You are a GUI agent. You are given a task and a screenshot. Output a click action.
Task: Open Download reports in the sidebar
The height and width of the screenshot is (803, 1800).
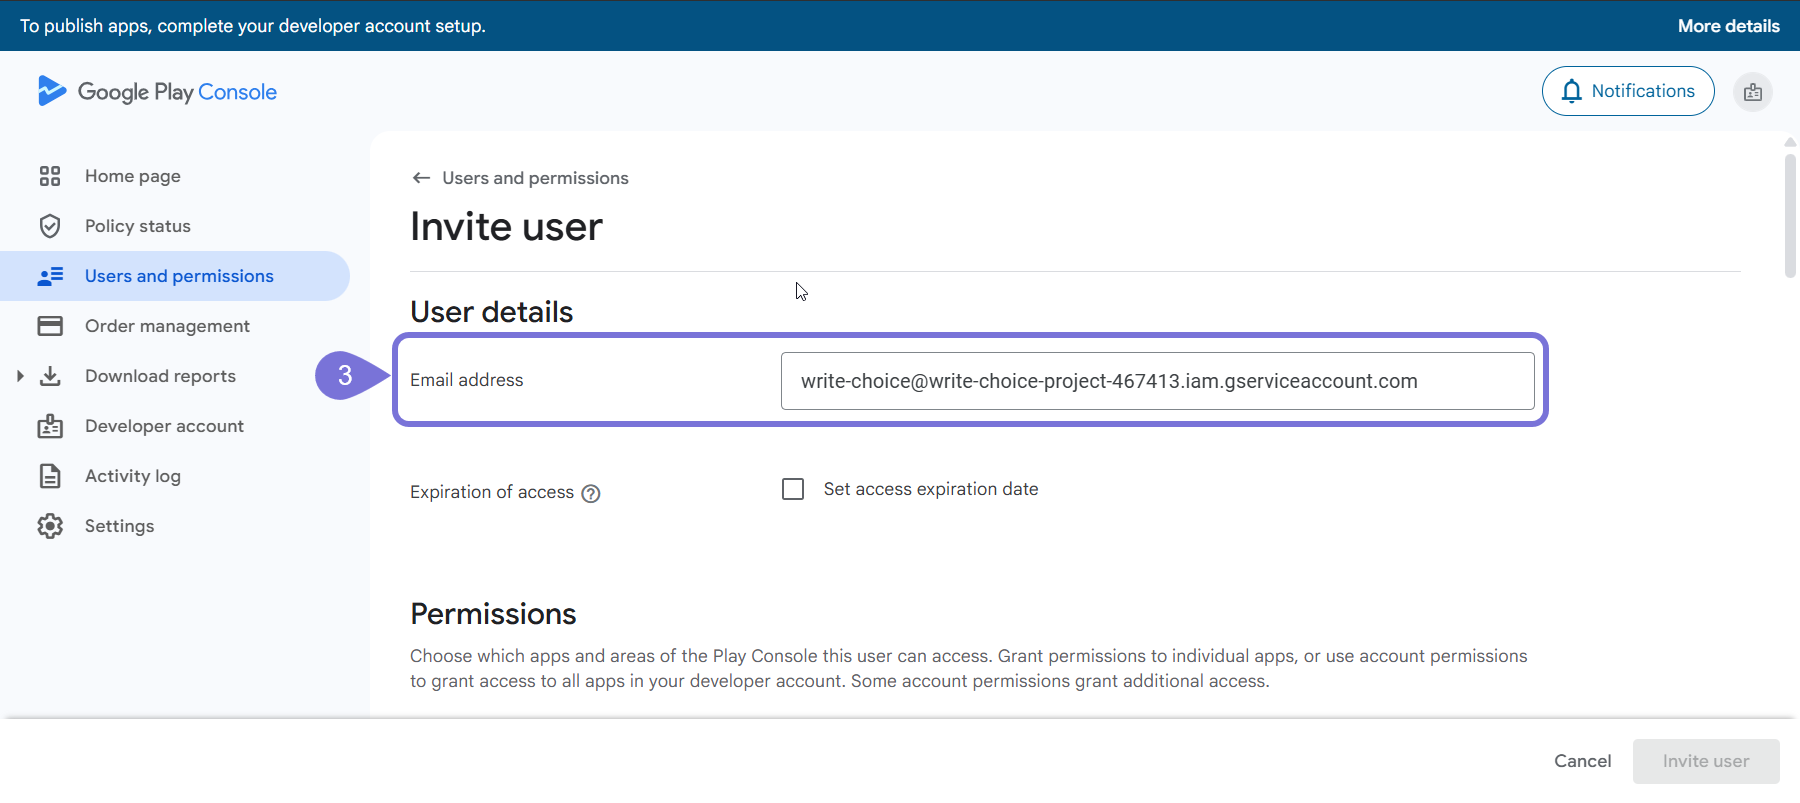tap(160, 376)
